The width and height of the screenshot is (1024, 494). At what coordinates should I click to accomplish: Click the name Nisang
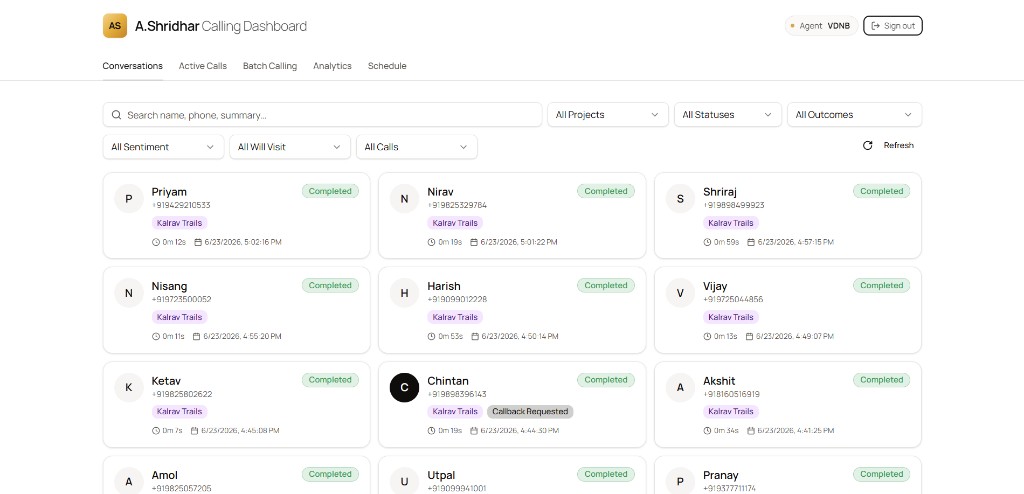(169, 286)
